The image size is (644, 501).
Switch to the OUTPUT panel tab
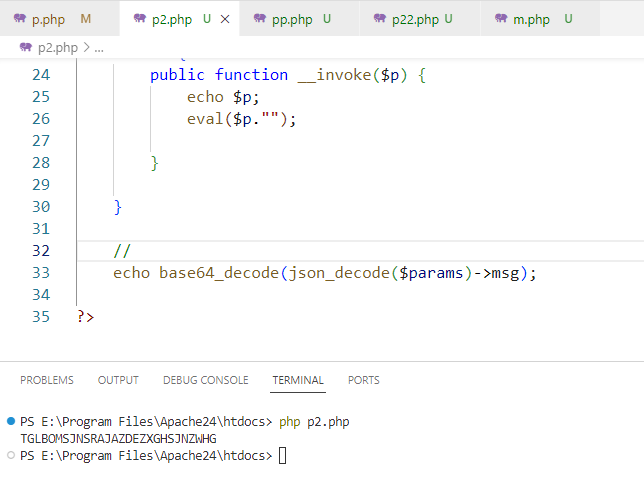pyautogui.click(x=118, y=380)
